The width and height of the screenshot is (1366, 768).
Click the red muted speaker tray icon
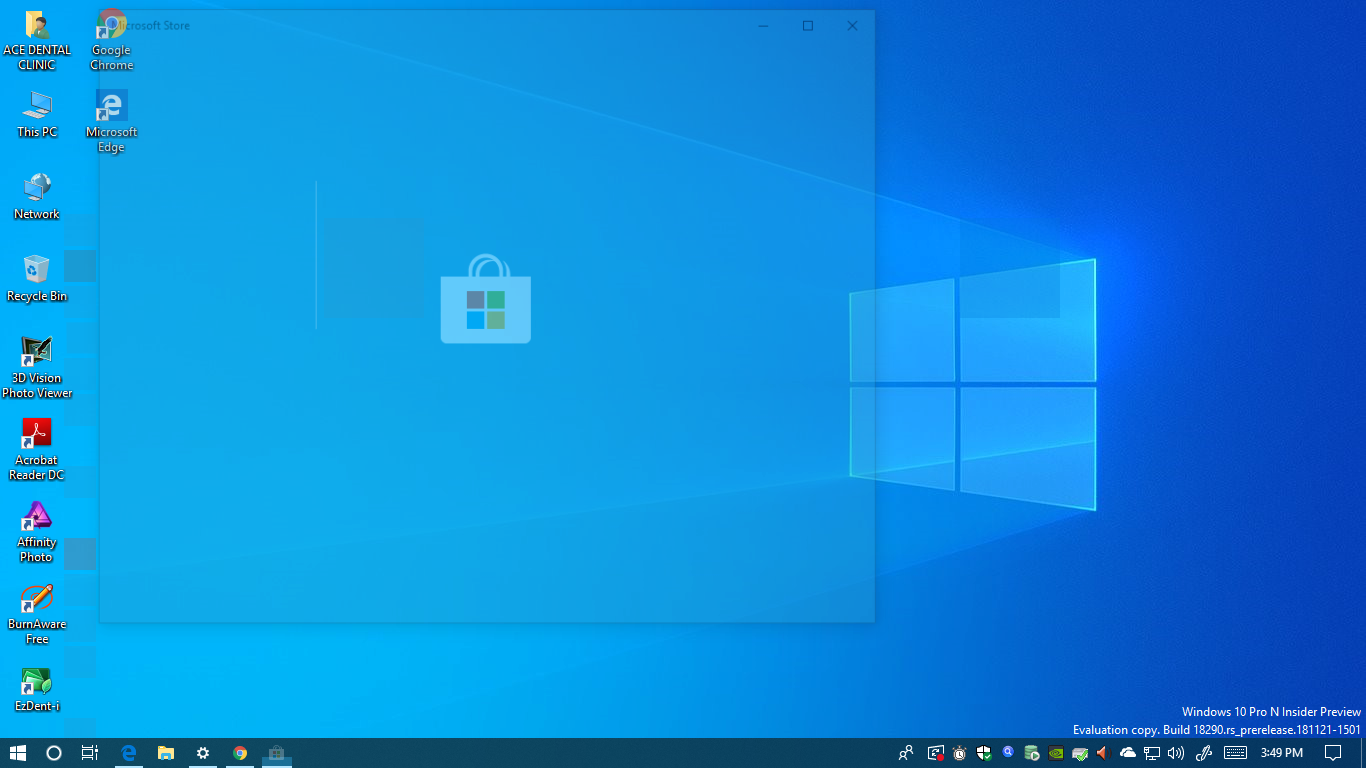coord(1104,753)
